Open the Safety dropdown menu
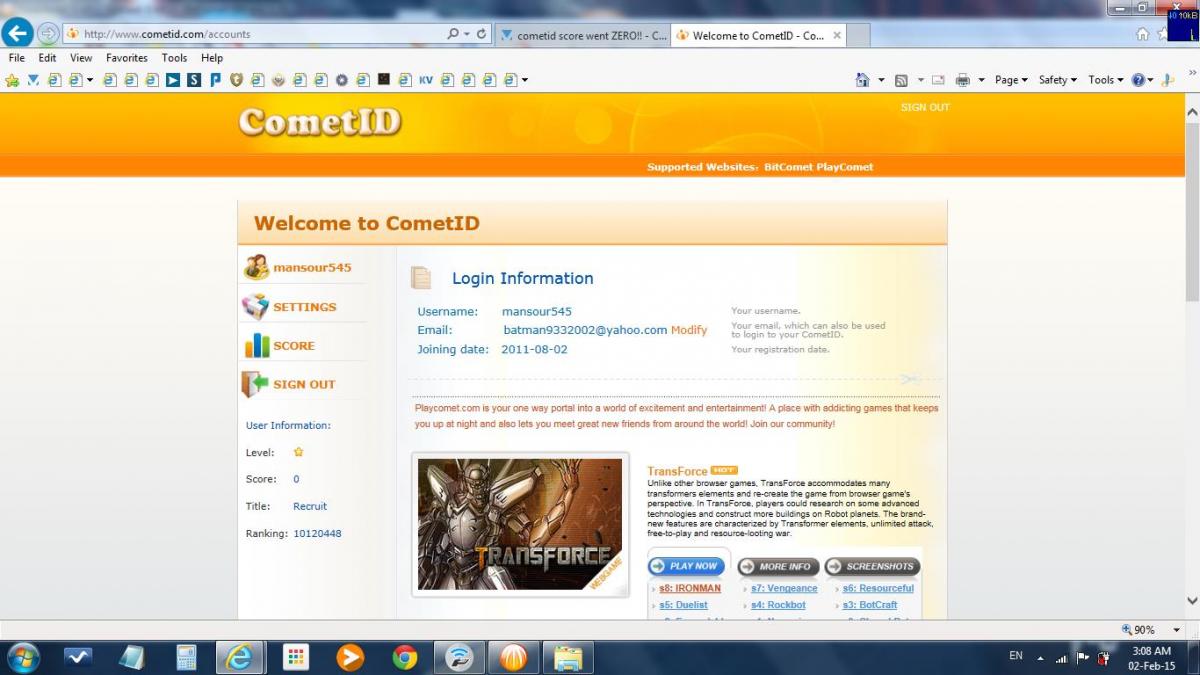 pos(1058,80)
